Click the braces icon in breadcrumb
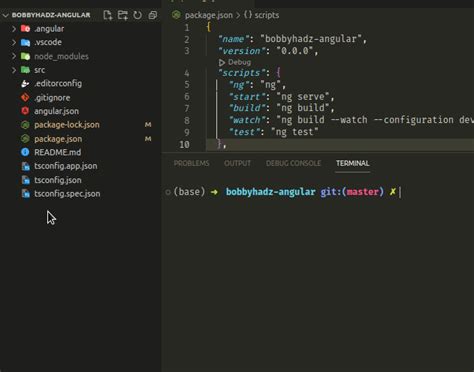The width and height of the screenshot is (474, 372). [248, 15]
